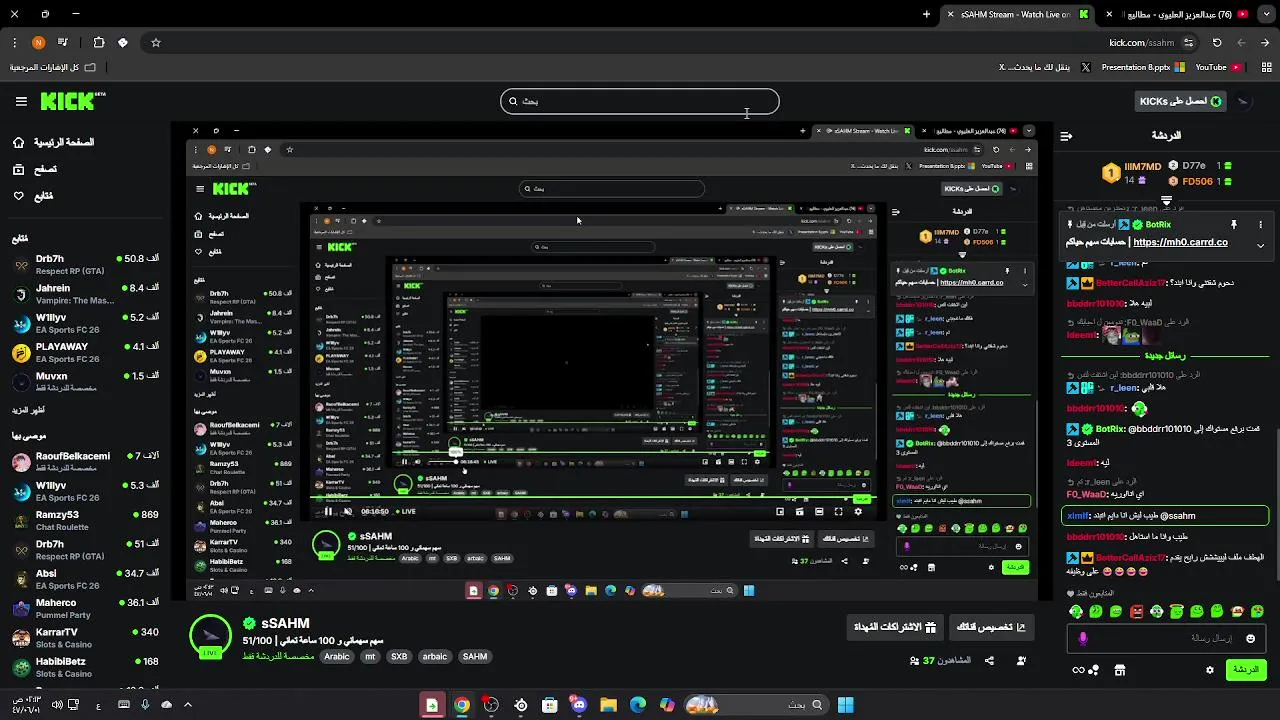Reload the page
The width and height of the screenshot is (1280, 720).
pos(1217,43)
